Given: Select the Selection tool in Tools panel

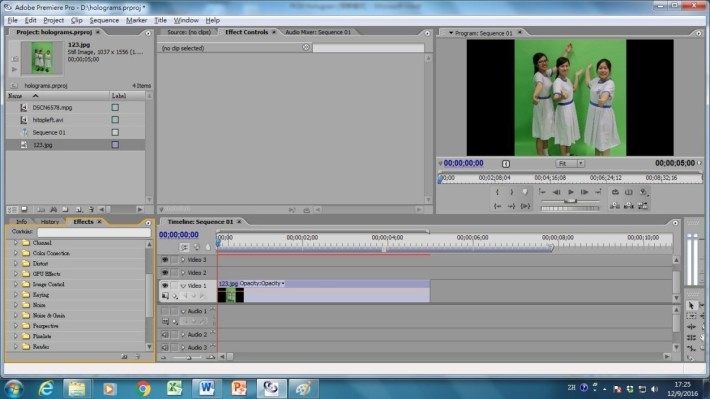Looking at the screenshot, I should pos(691,306).
